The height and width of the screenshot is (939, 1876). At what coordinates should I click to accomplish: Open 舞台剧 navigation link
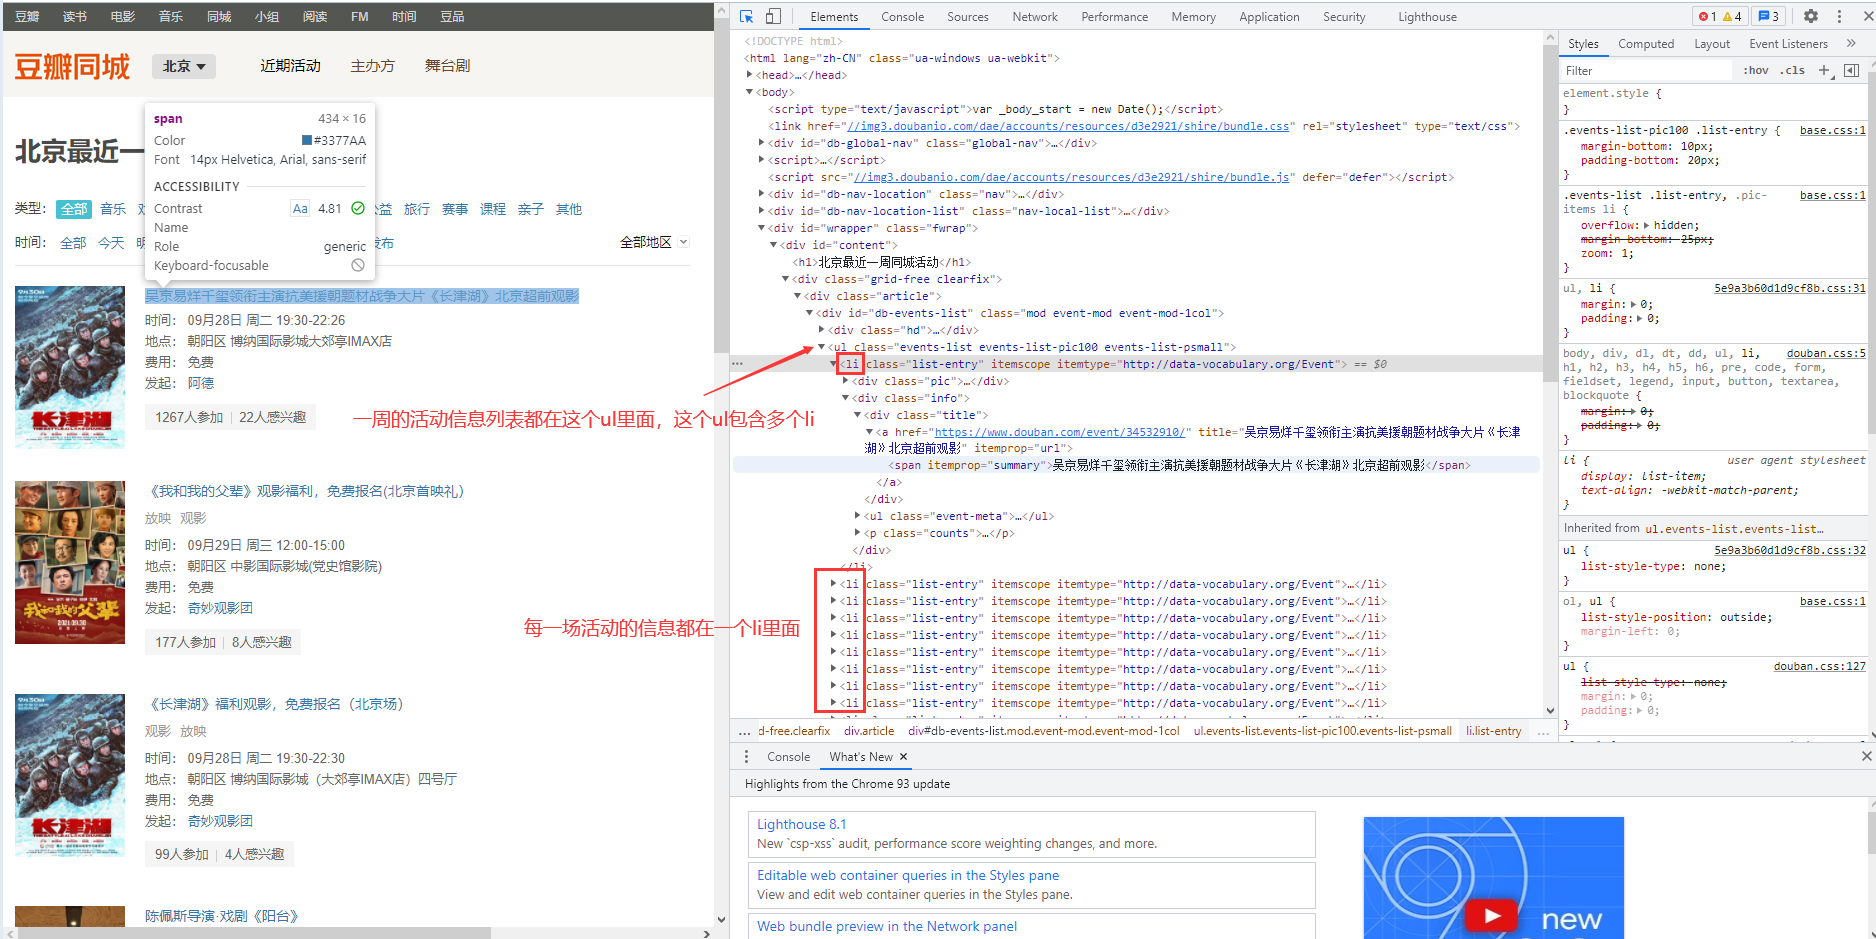point(447,66)
